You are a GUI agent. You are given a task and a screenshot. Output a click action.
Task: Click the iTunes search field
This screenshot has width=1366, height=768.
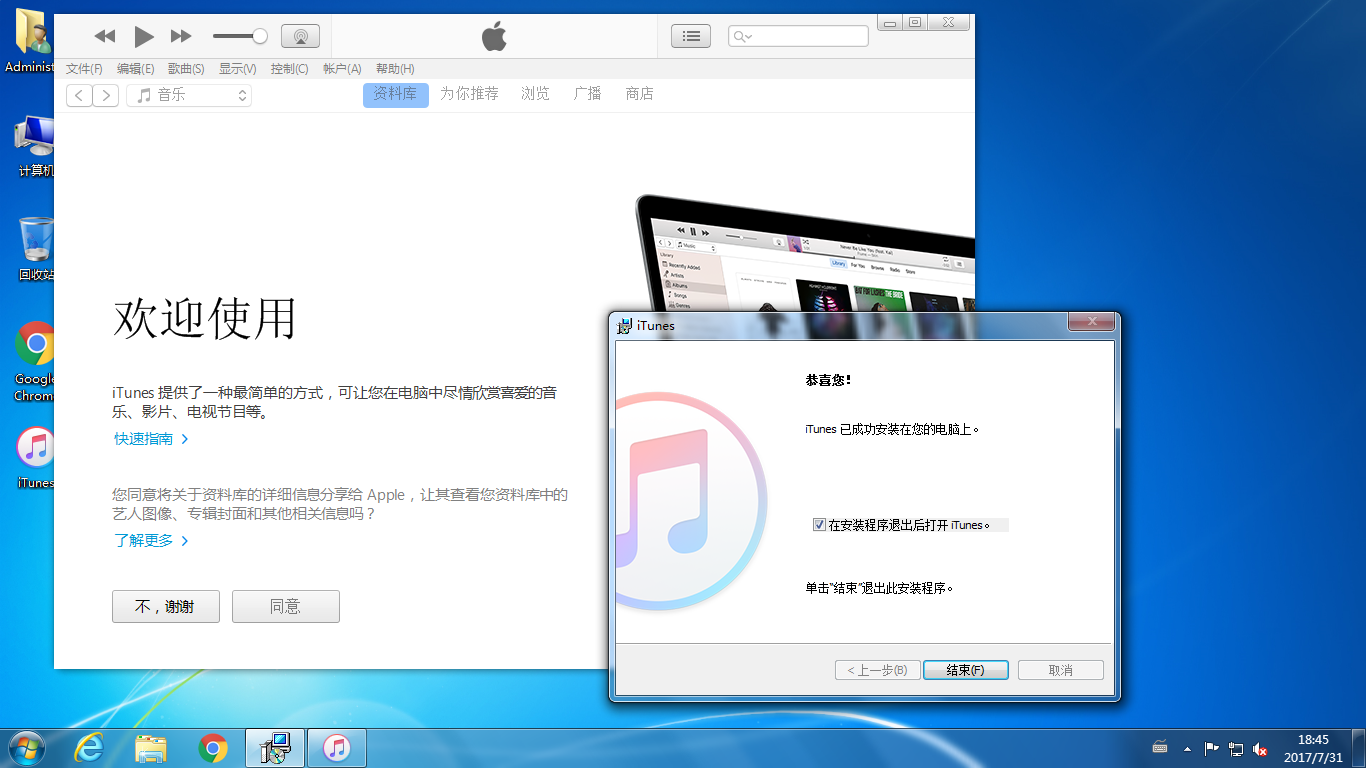coord(798,36)
